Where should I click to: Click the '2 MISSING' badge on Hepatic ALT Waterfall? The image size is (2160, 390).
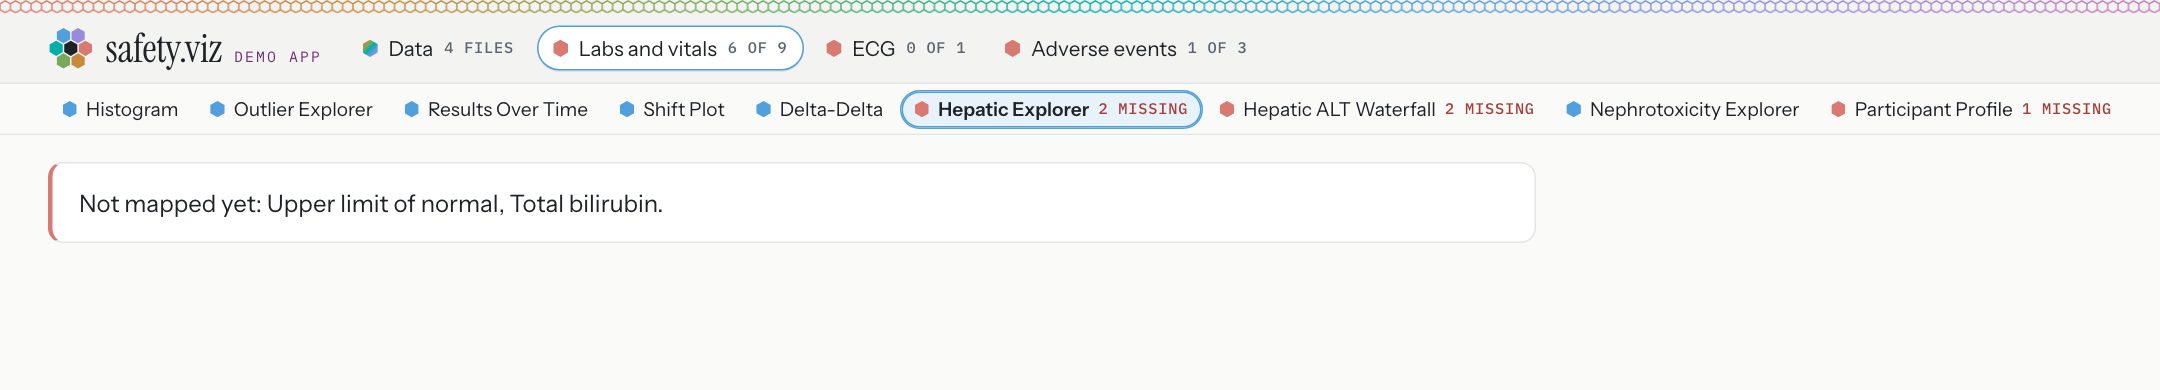1489,109
